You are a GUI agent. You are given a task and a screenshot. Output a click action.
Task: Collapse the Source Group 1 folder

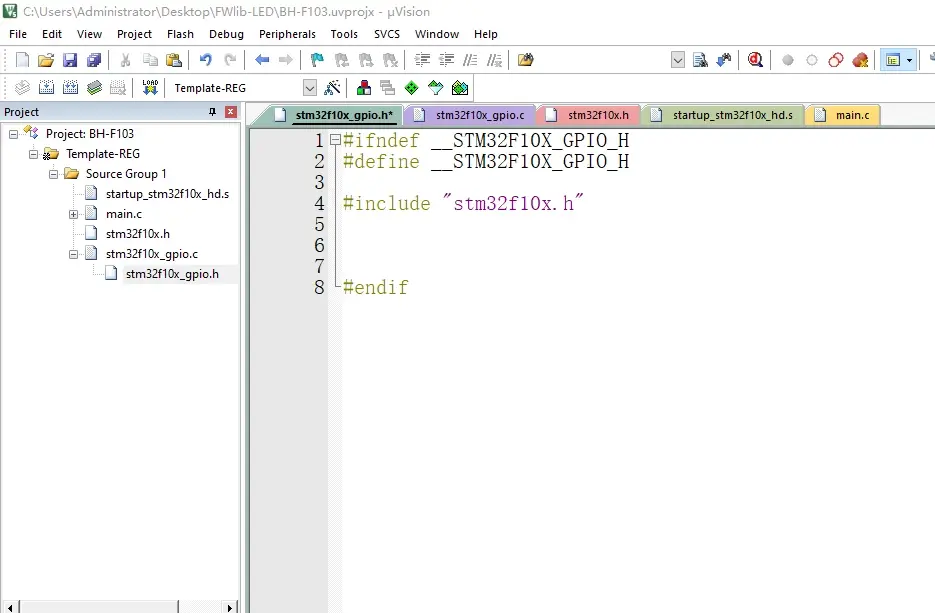(54, 174)
